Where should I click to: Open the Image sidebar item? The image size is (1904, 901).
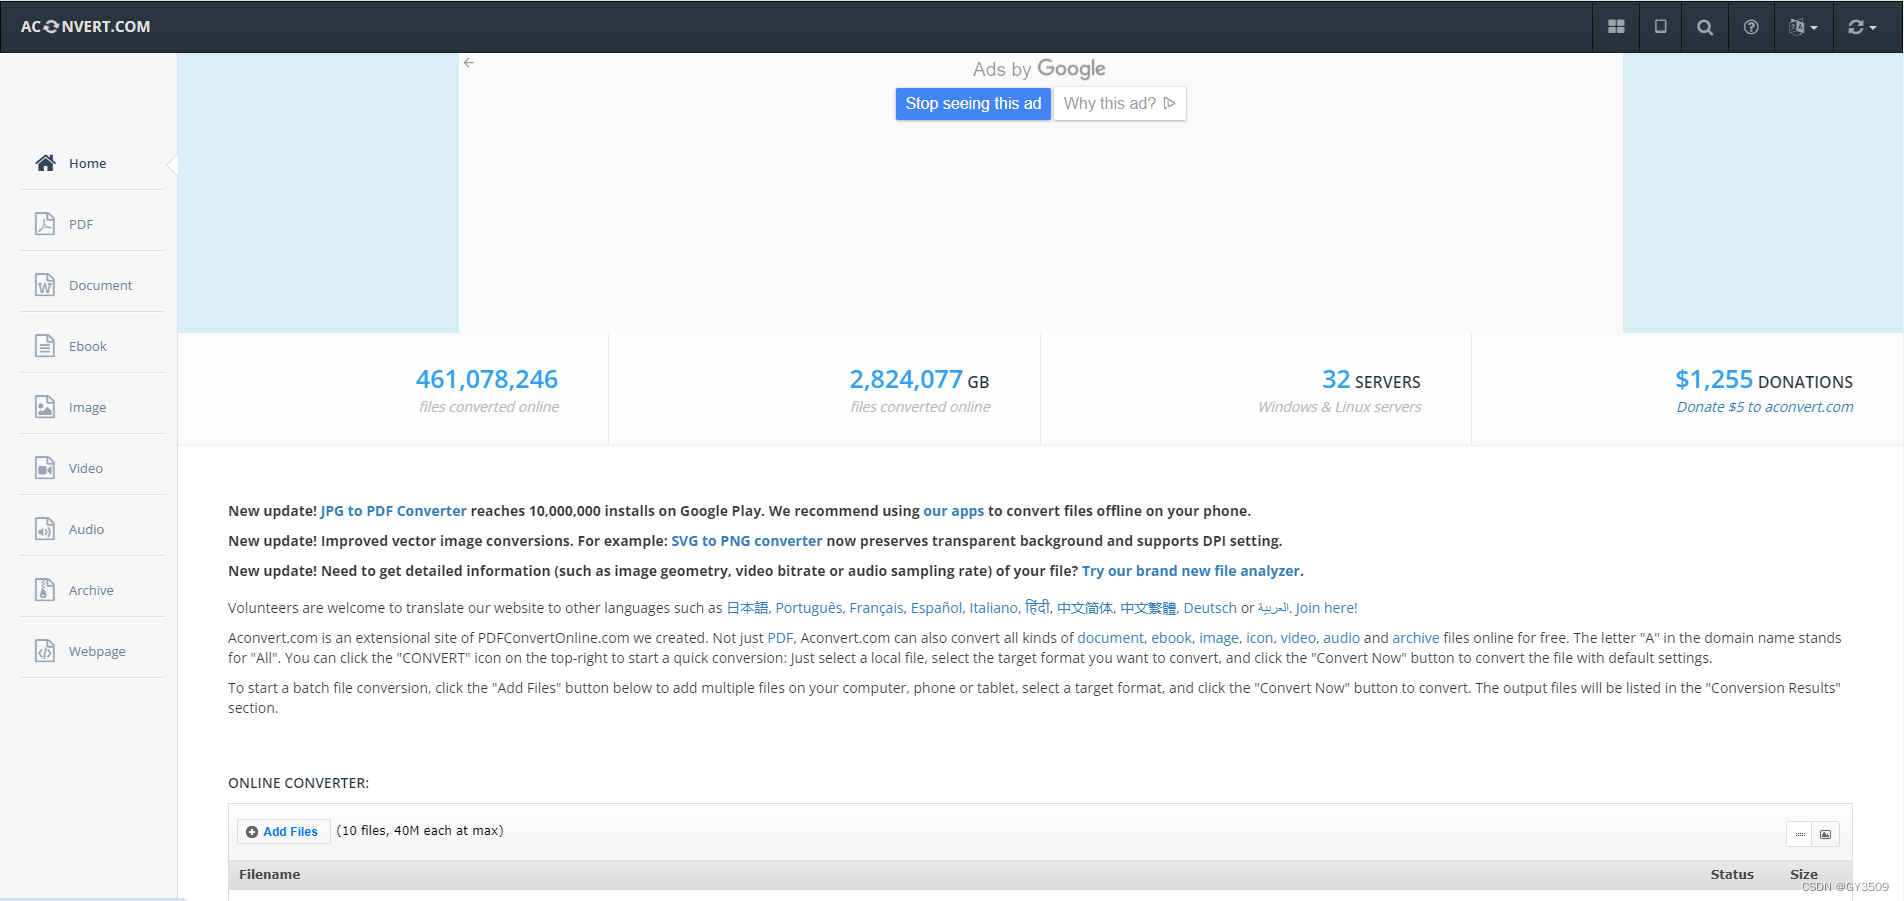[92, 407]
